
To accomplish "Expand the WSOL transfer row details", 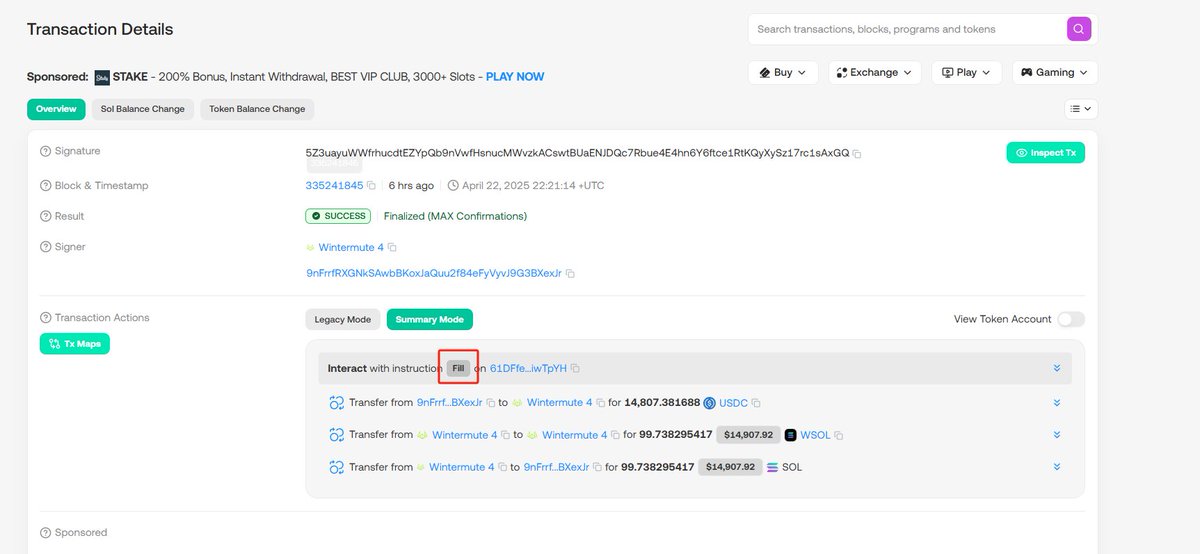I will tap(1057, 435).
